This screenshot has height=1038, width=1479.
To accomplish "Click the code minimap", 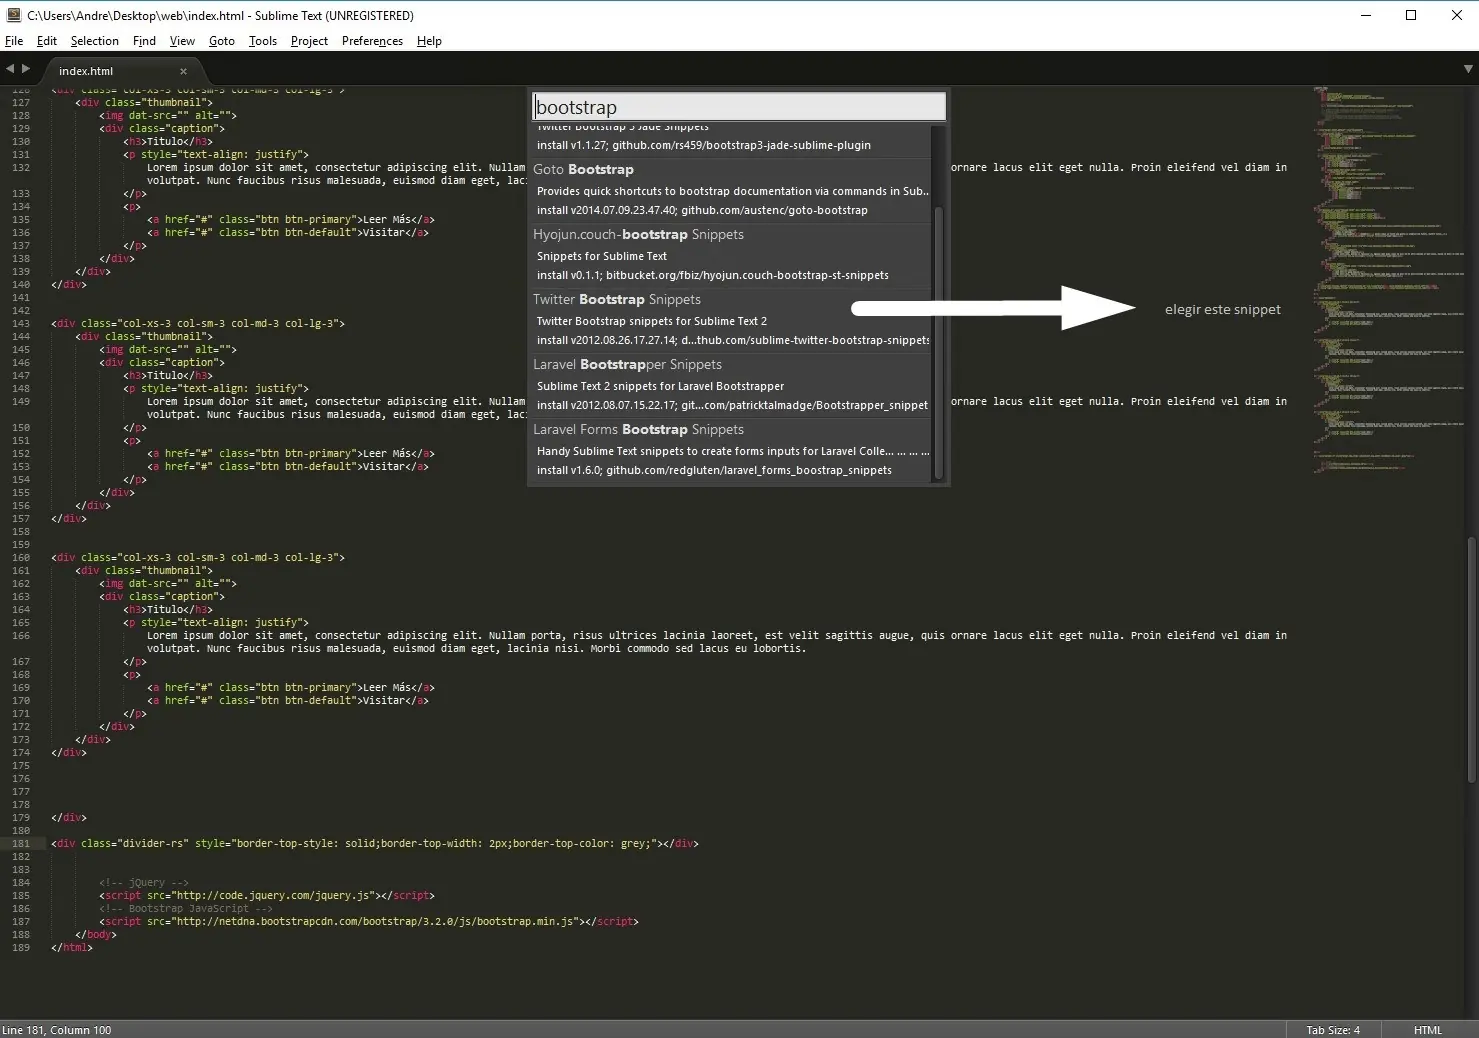I will (x=1388, y=280).
